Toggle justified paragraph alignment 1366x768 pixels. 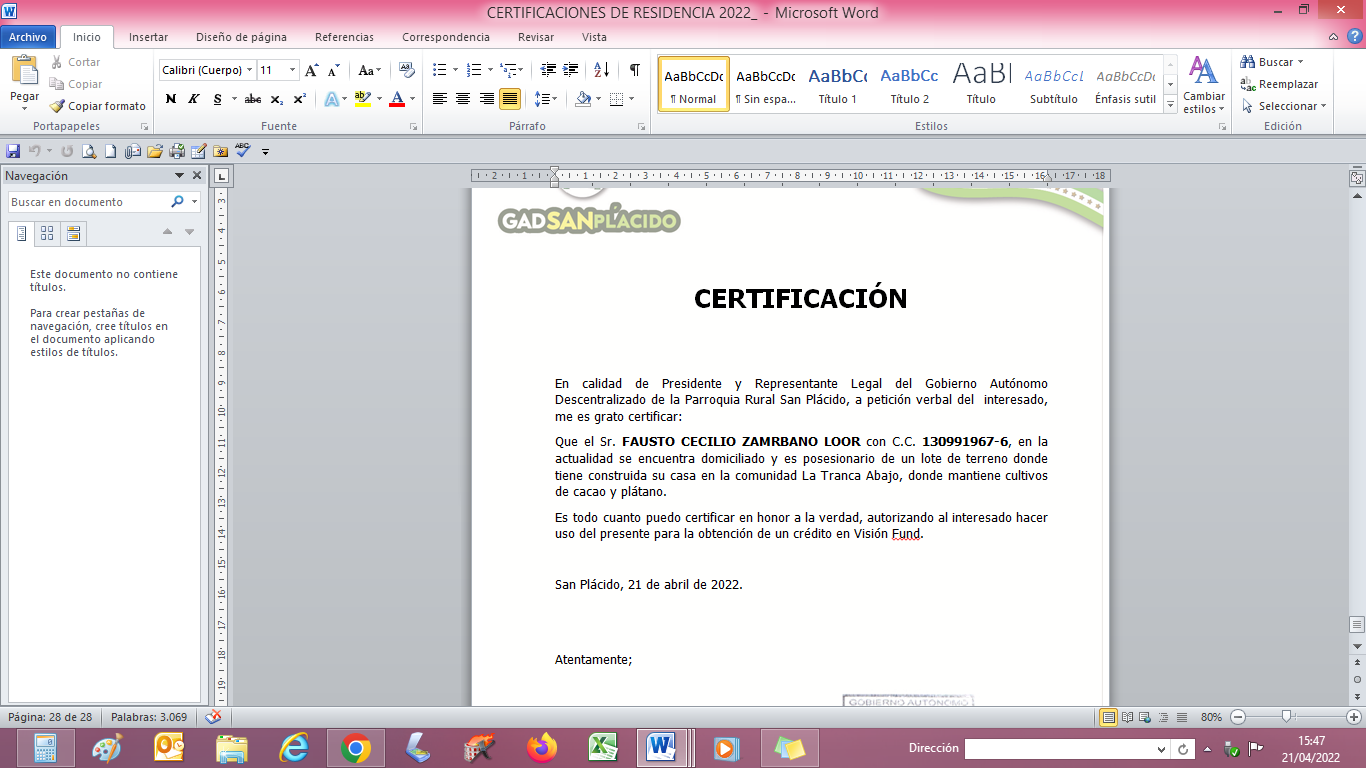pos(510,99)
